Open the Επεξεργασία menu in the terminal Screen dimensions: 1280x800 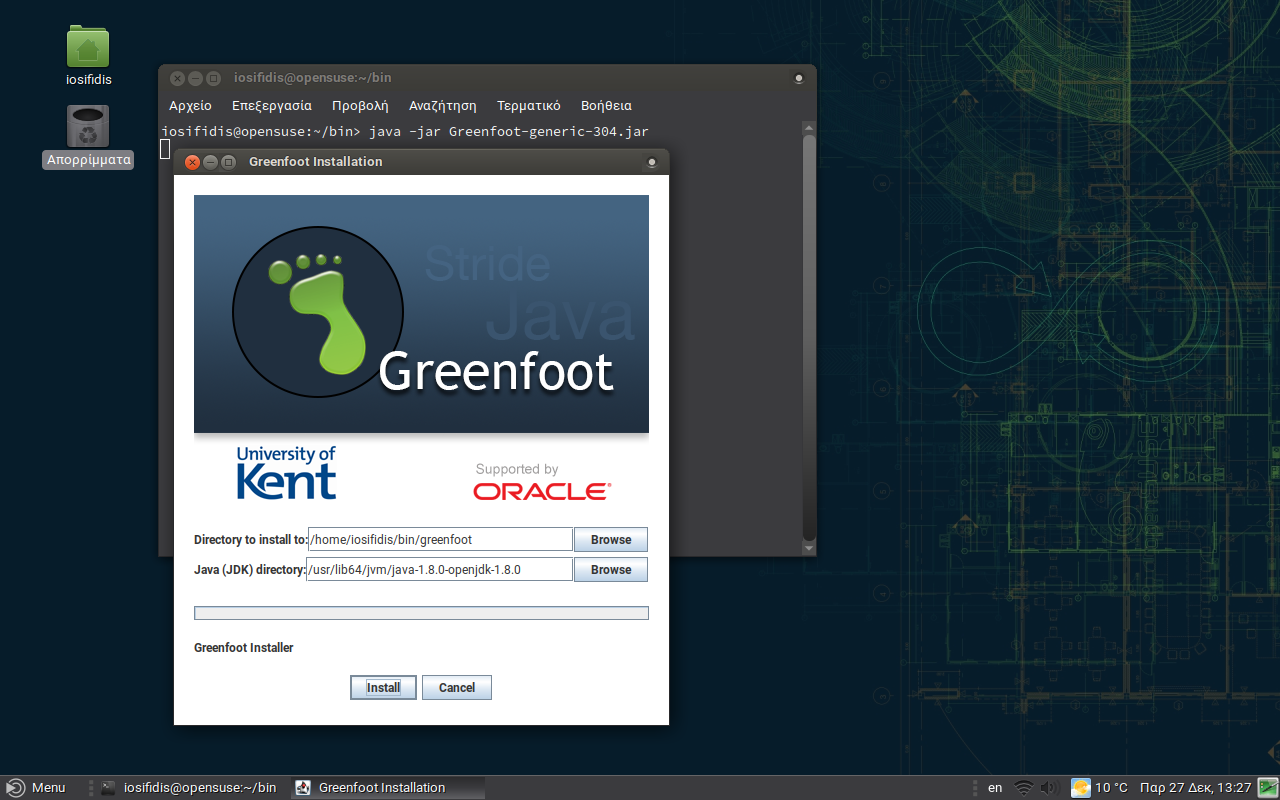[x=272, y=105]
